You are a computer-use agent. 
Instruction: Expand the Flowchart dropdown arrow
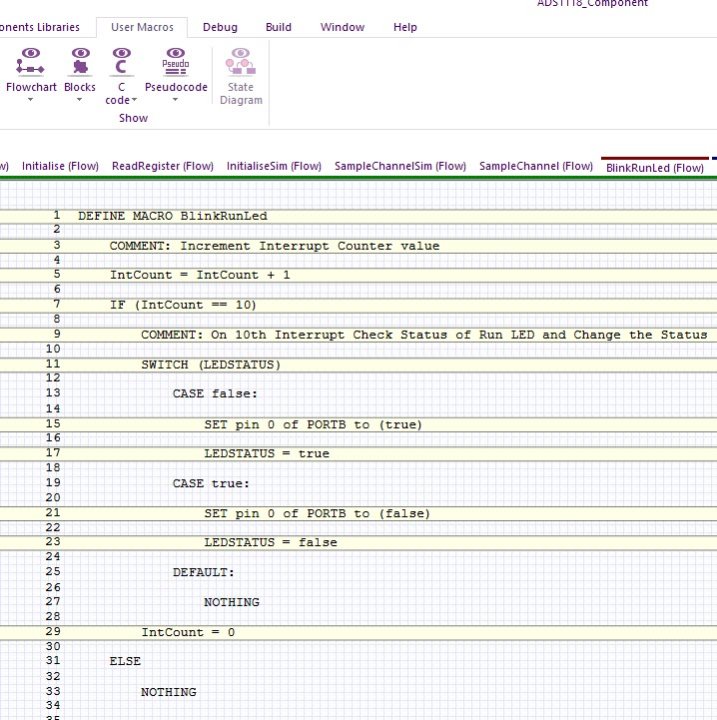point(30,100)
